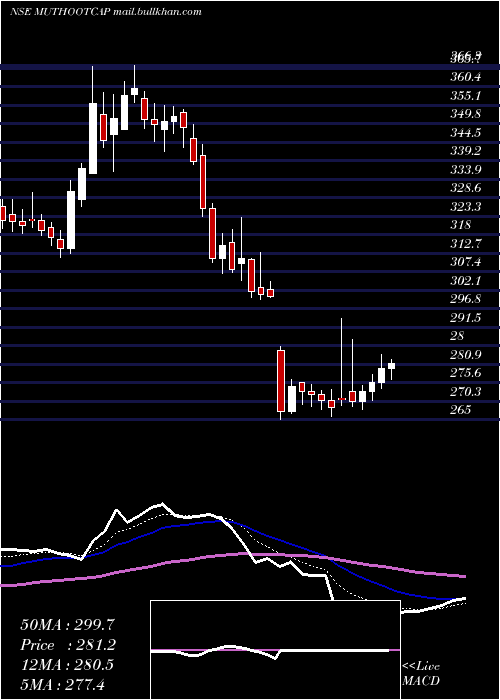Click the 318 price axis label
This screenshot has height=700, width=500.
(461, 225)
